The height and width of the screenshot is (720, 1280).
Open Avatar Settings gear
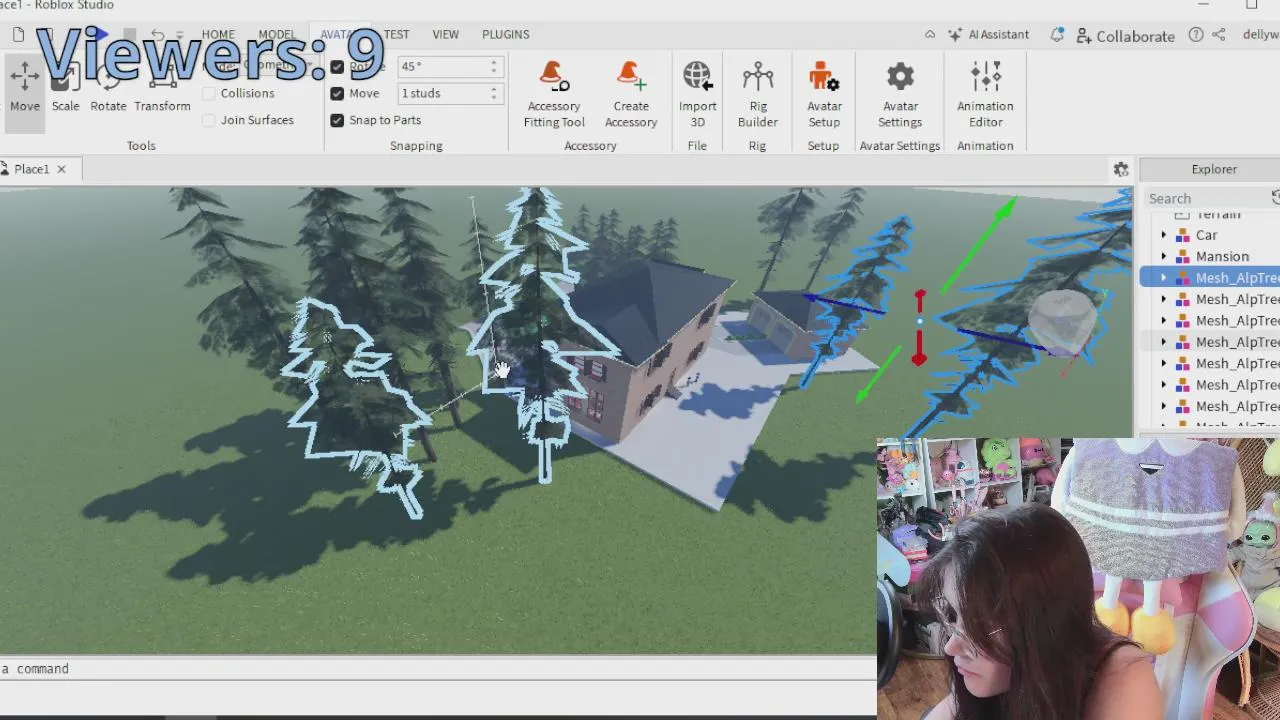point(900,94)
